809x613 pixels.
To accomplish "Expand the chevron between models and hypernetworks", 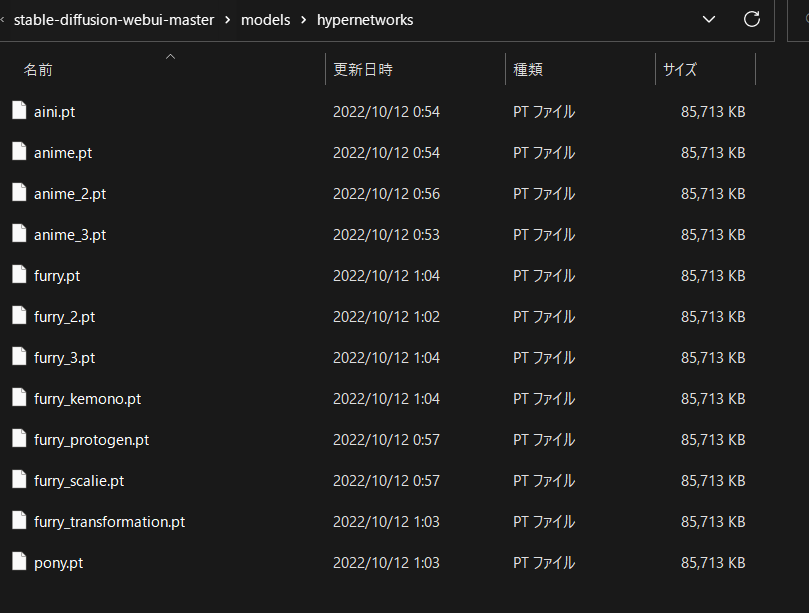I will 304,20.
